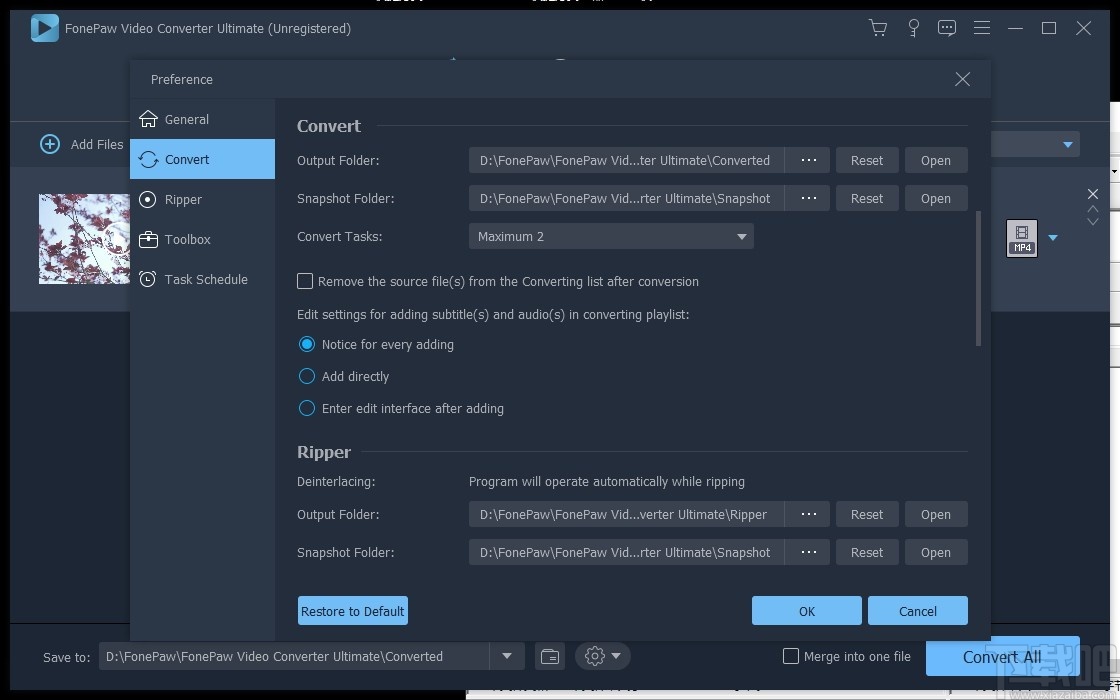1120x700 pixels.
Task: Click Restore to Default
Action: pos(352,610)
